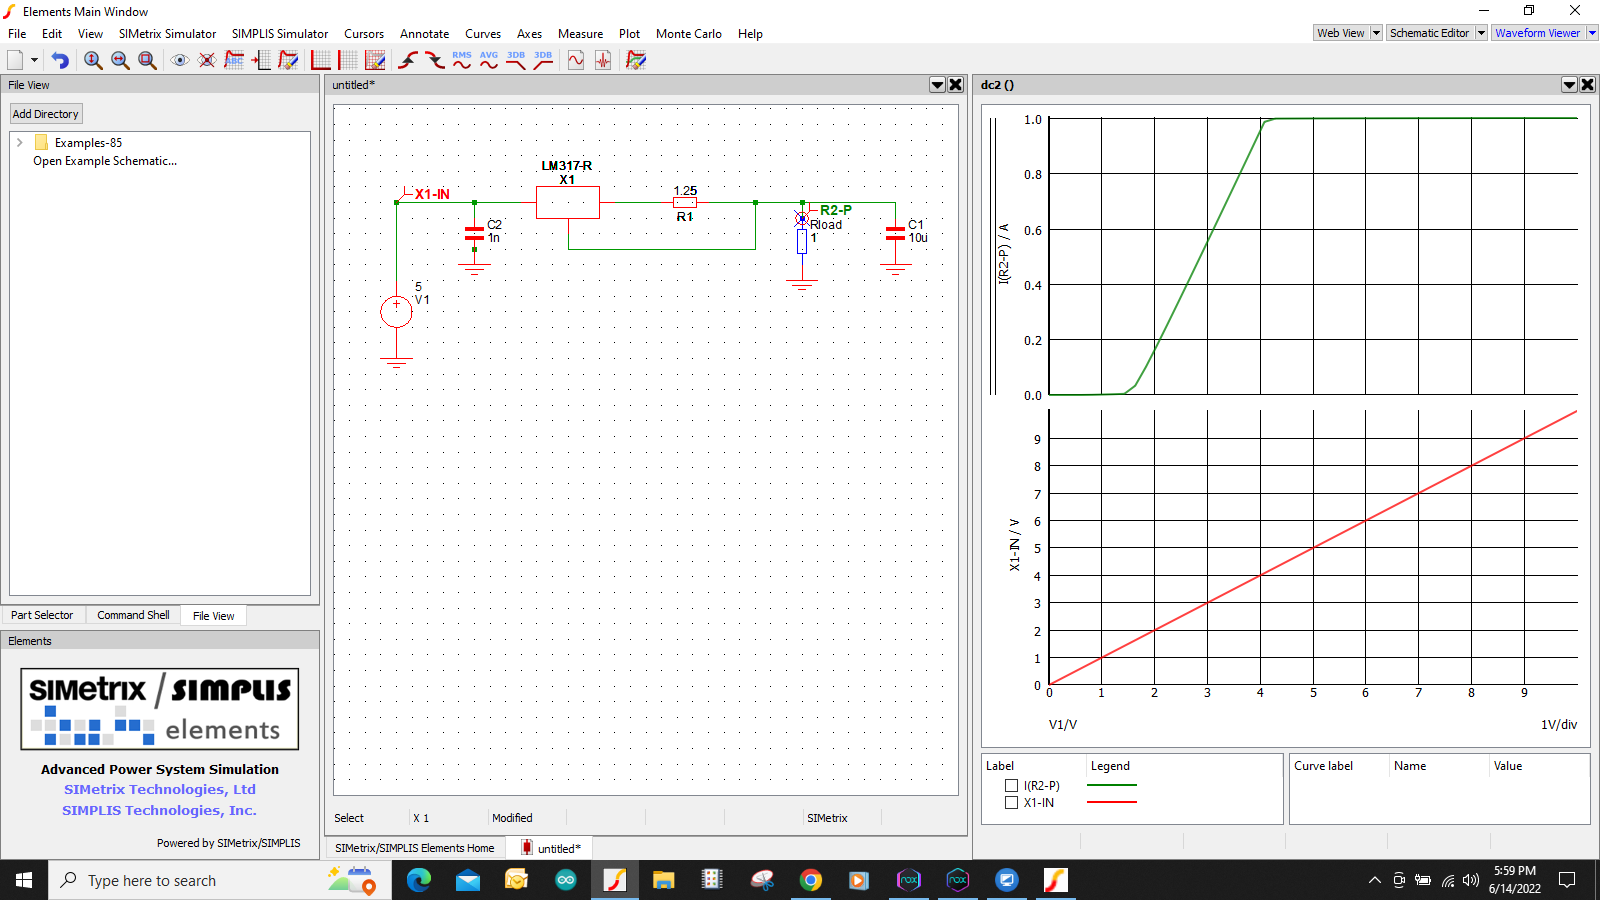Screen dimensions: 1600x900
Task: Tick the X1-IN curve checkbox
Action: [x=1011, y=803]
